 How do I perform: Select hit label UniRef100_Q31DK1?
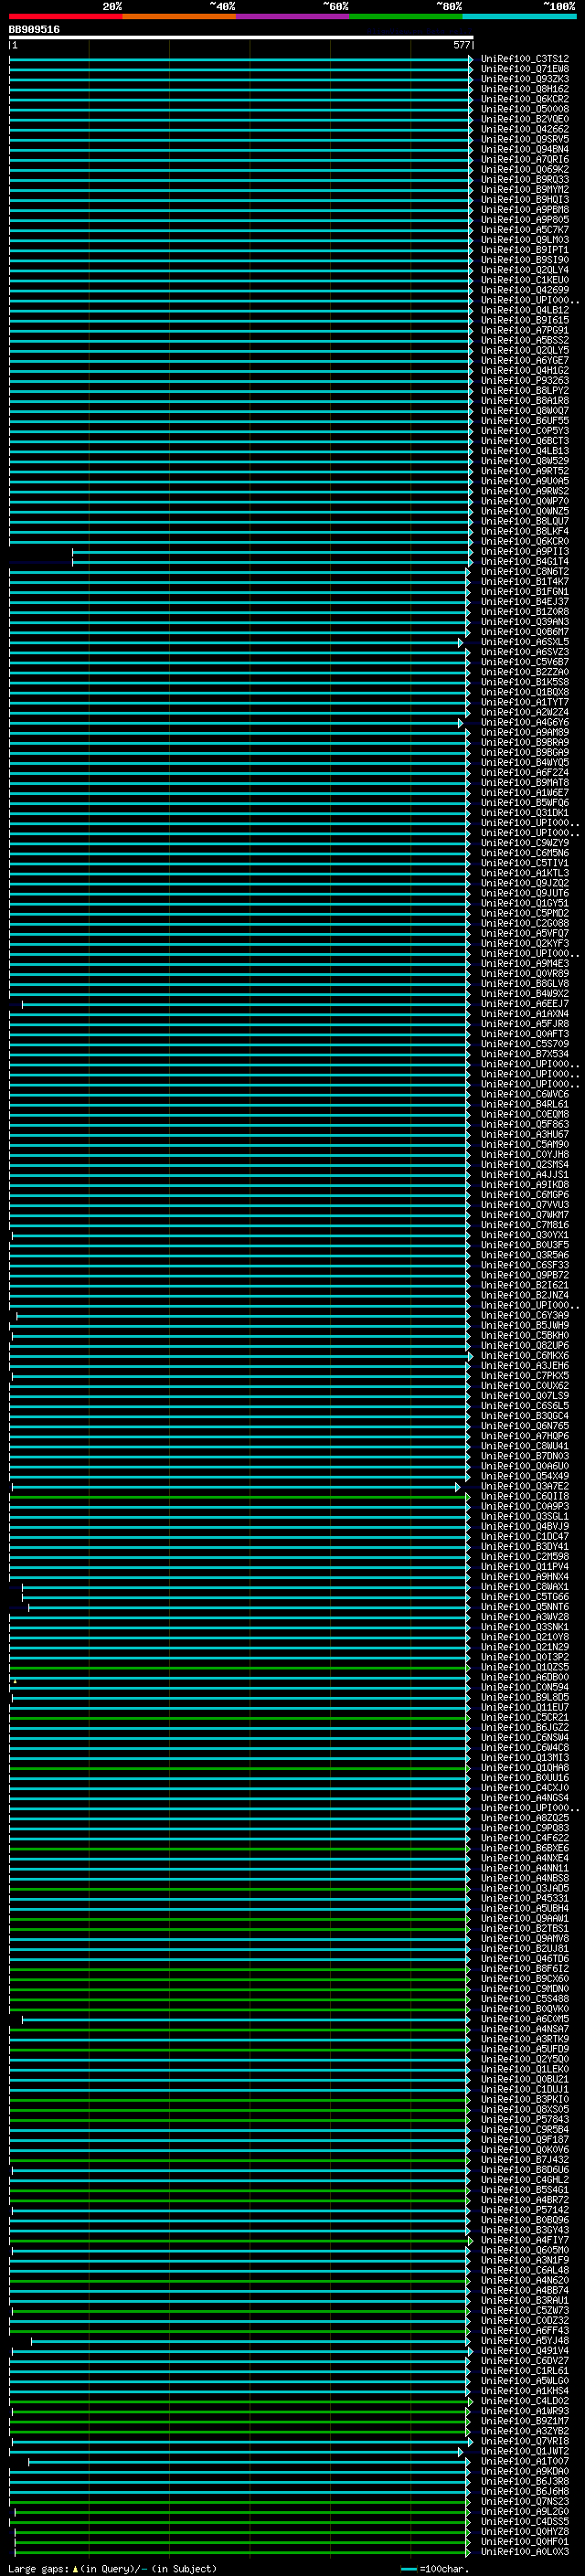(525, 813)
